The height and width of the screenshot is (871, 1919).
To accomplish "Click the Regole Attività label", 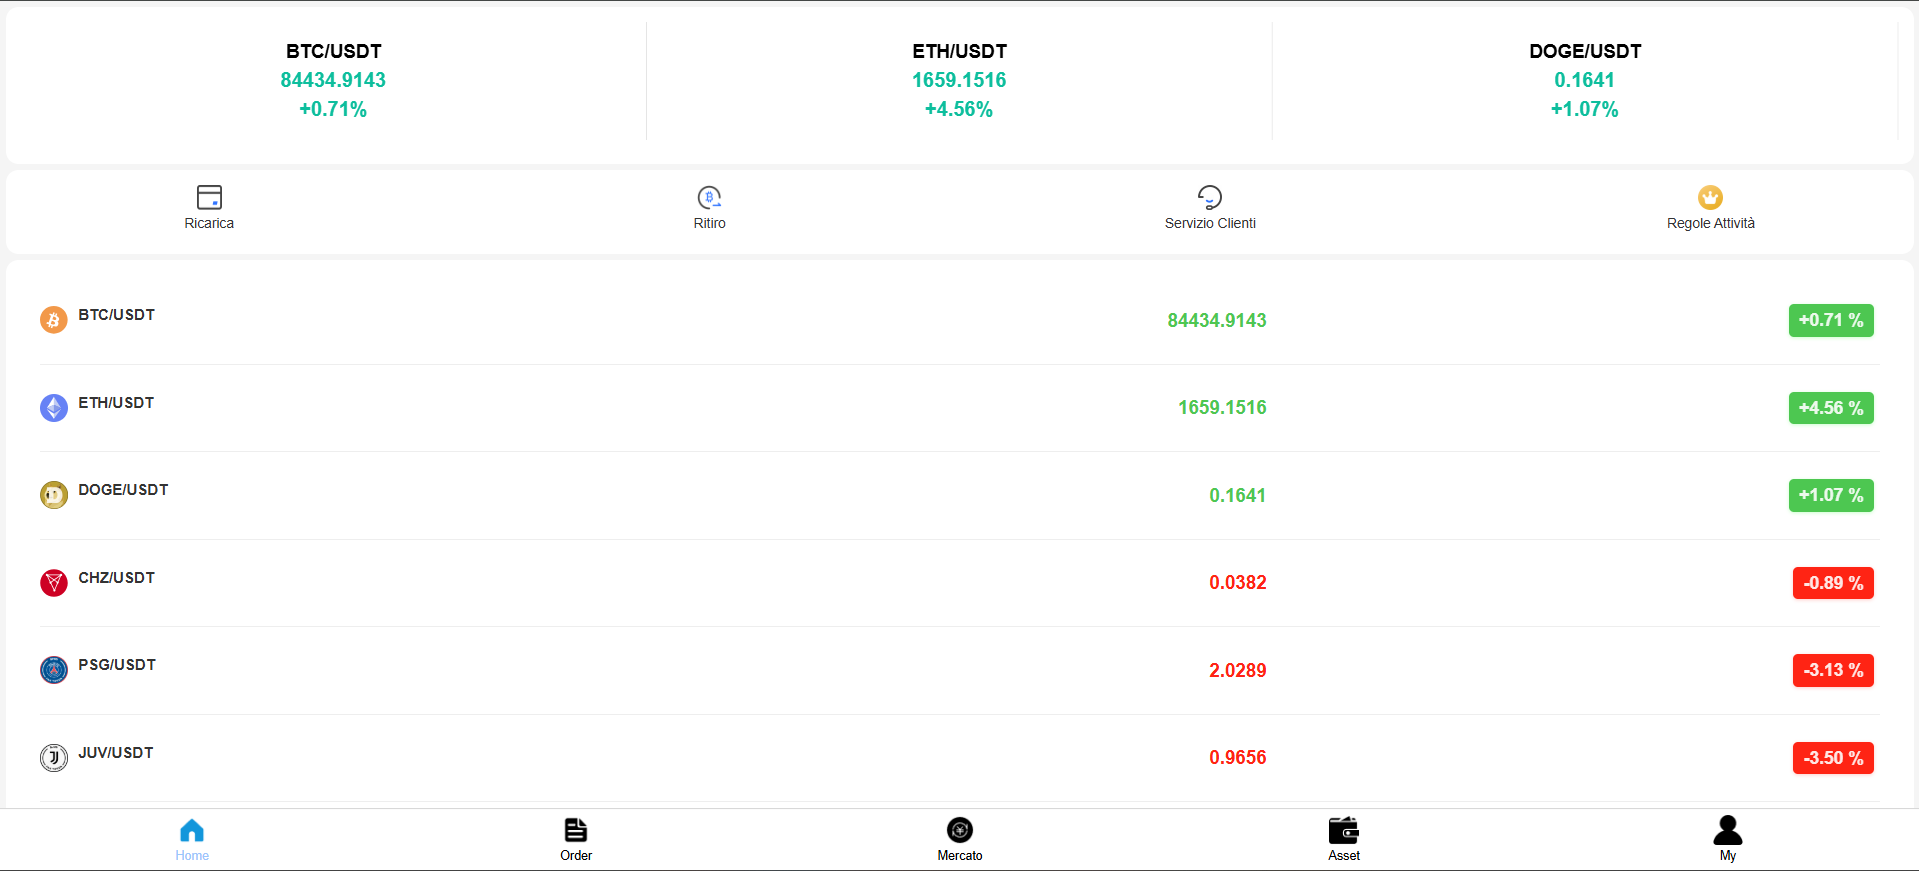I will click(1711, 223).
